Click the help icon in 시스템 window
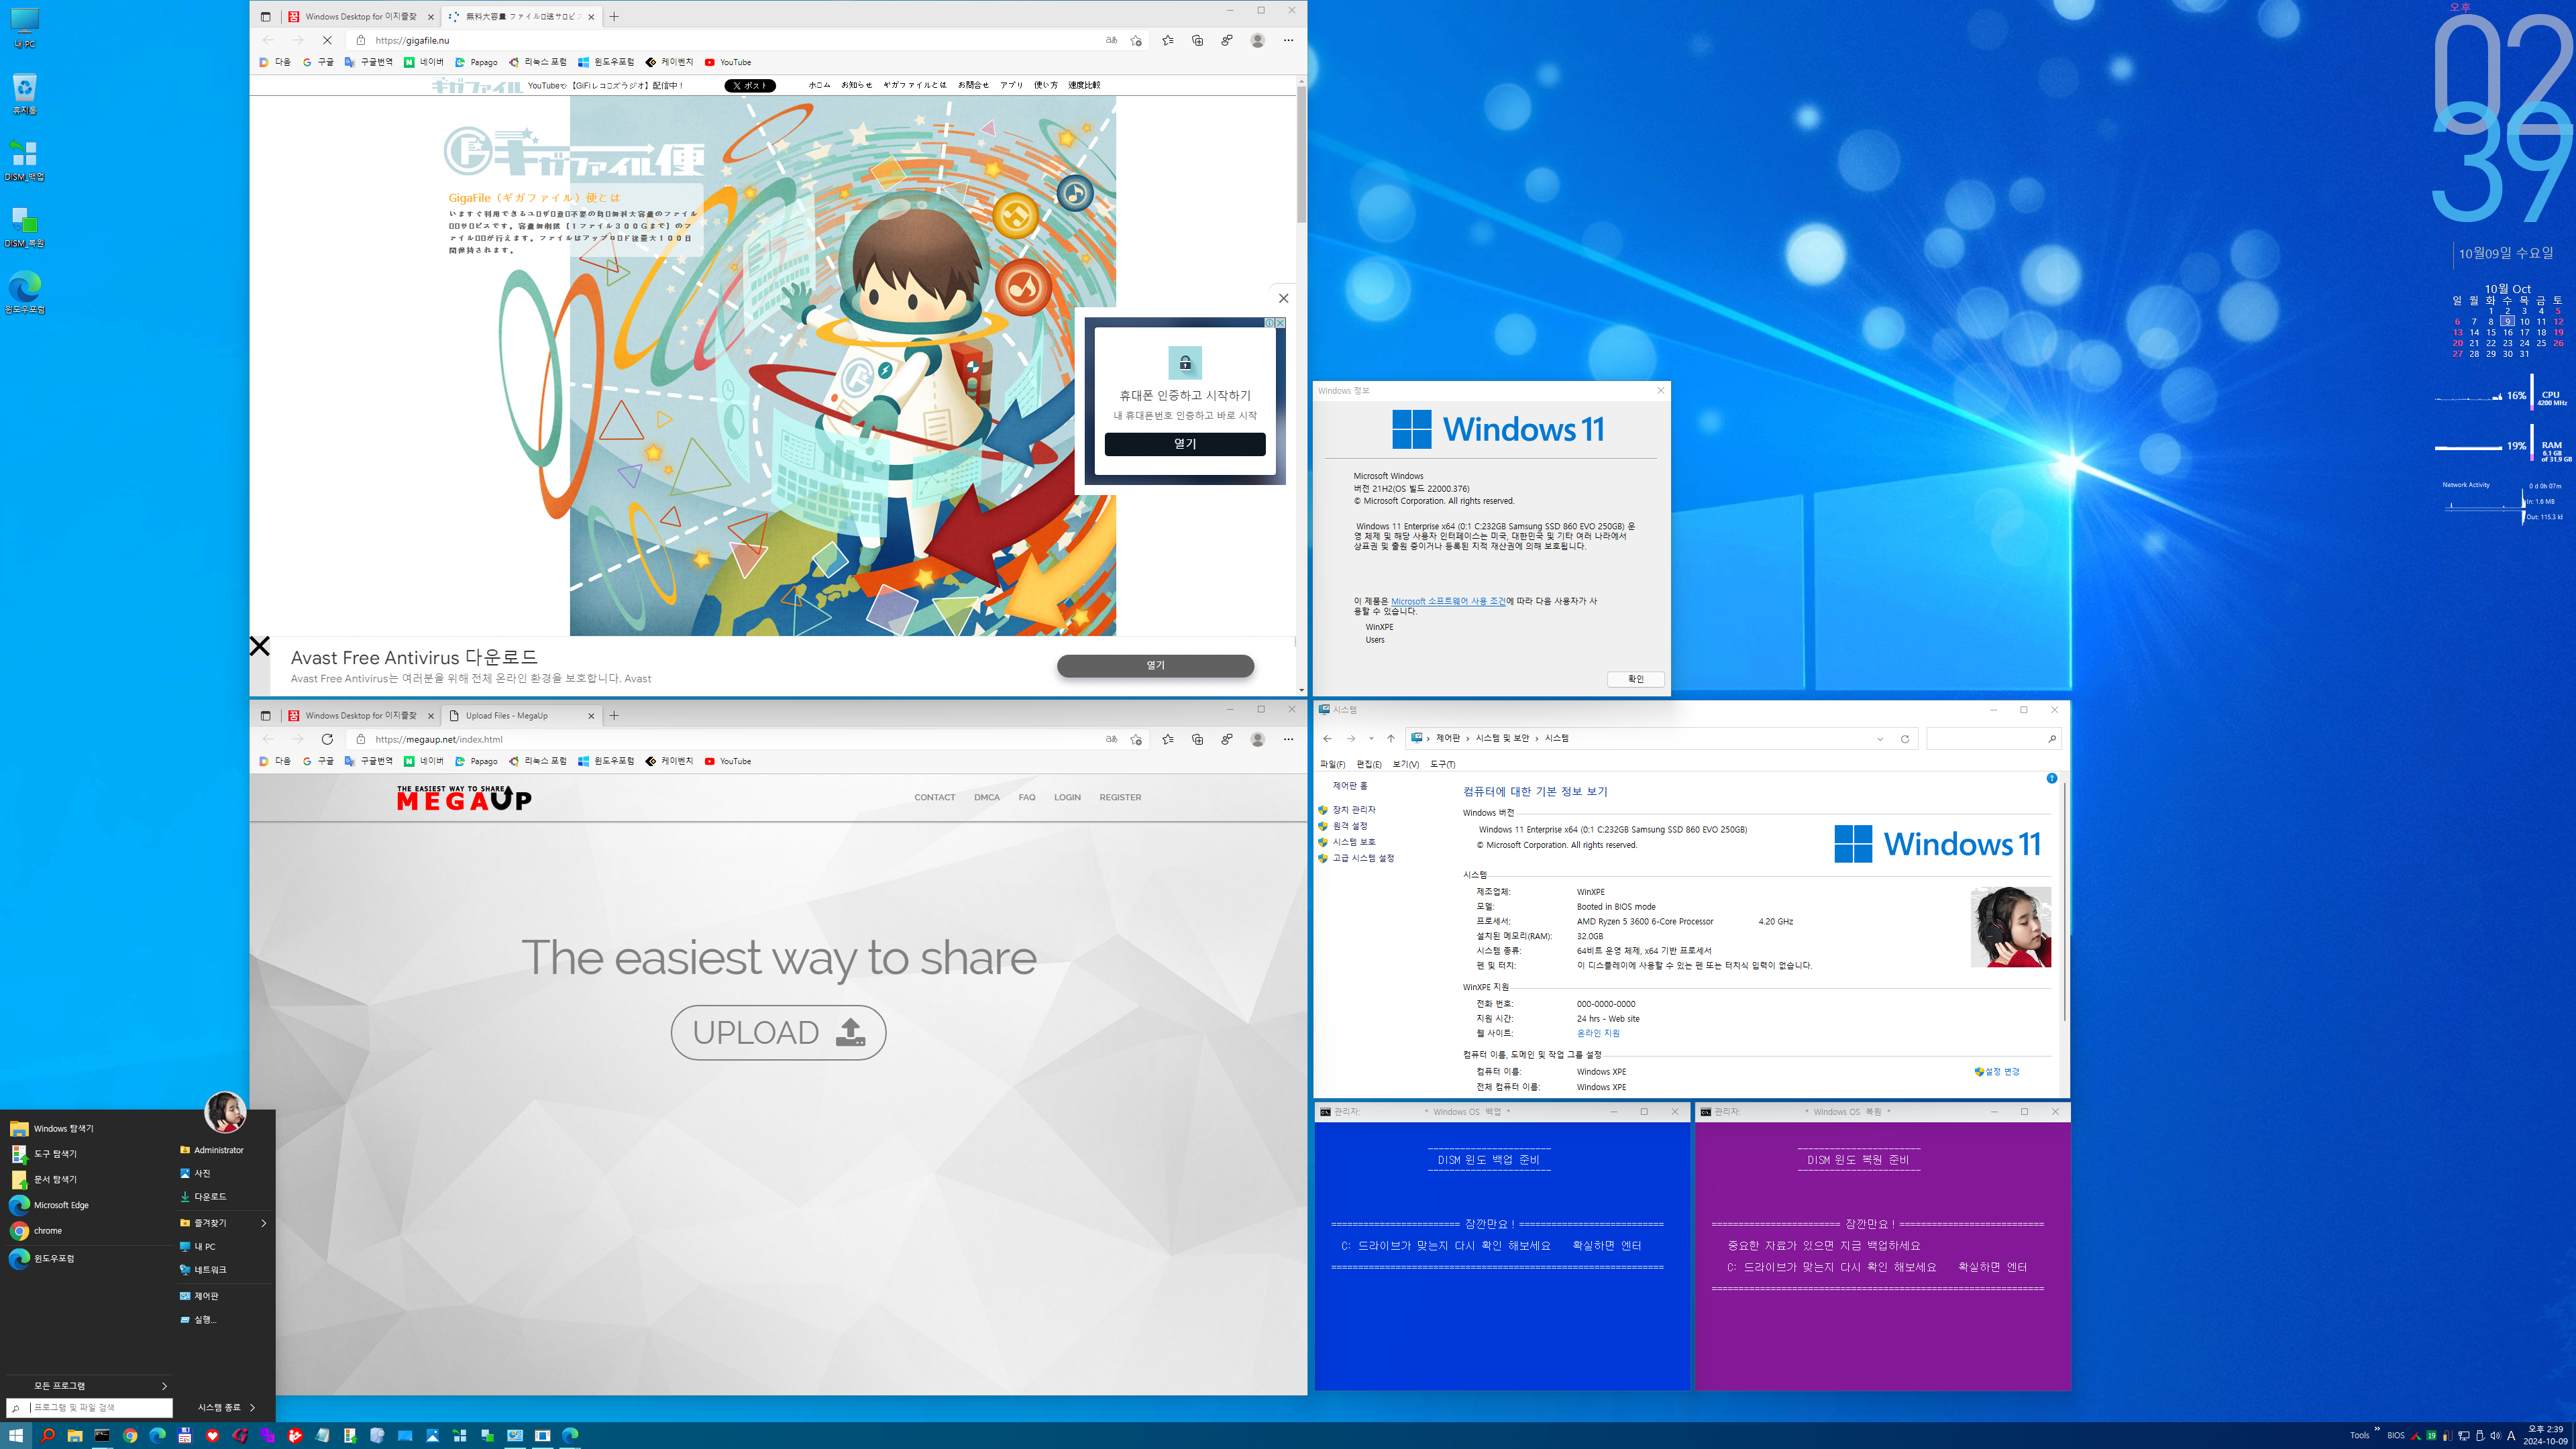Image resolution: width=2576 pixels, height=1449 pixels. click(x=2051, y=778)
